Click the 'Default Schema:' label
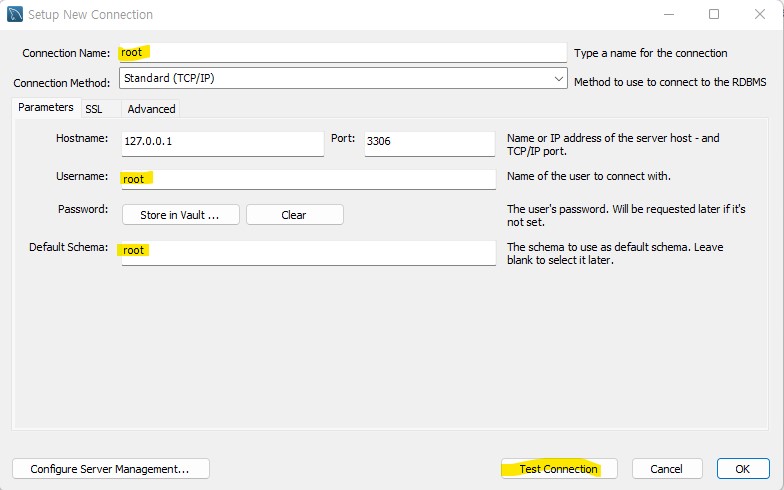This screenshot has width=784, height=490. pyautogui.click(x=68, y=247)
